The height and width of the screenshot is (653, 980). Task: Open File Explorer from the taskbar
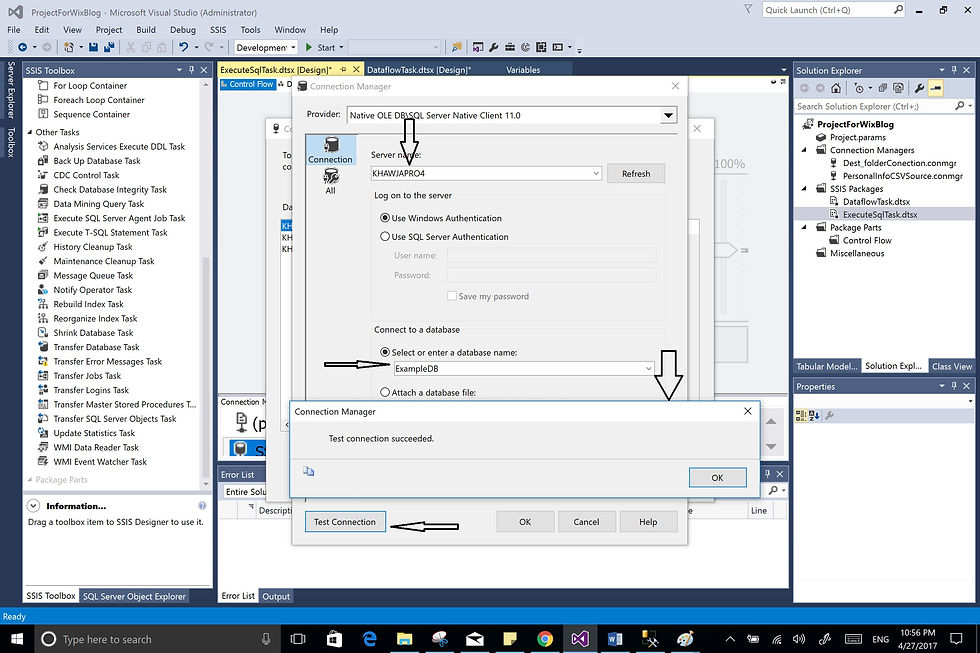[x=404, y=639]
